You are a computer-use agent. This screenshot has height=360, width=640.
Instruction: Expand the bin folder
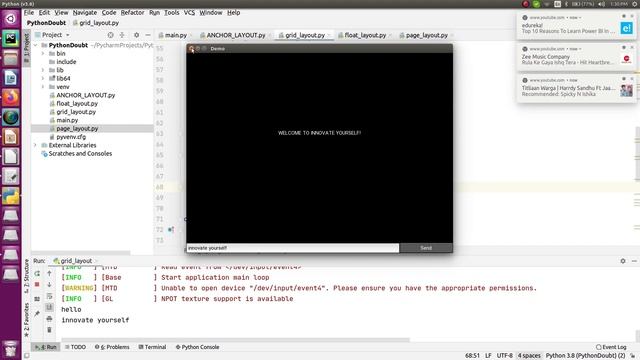[x=43, y=53]
